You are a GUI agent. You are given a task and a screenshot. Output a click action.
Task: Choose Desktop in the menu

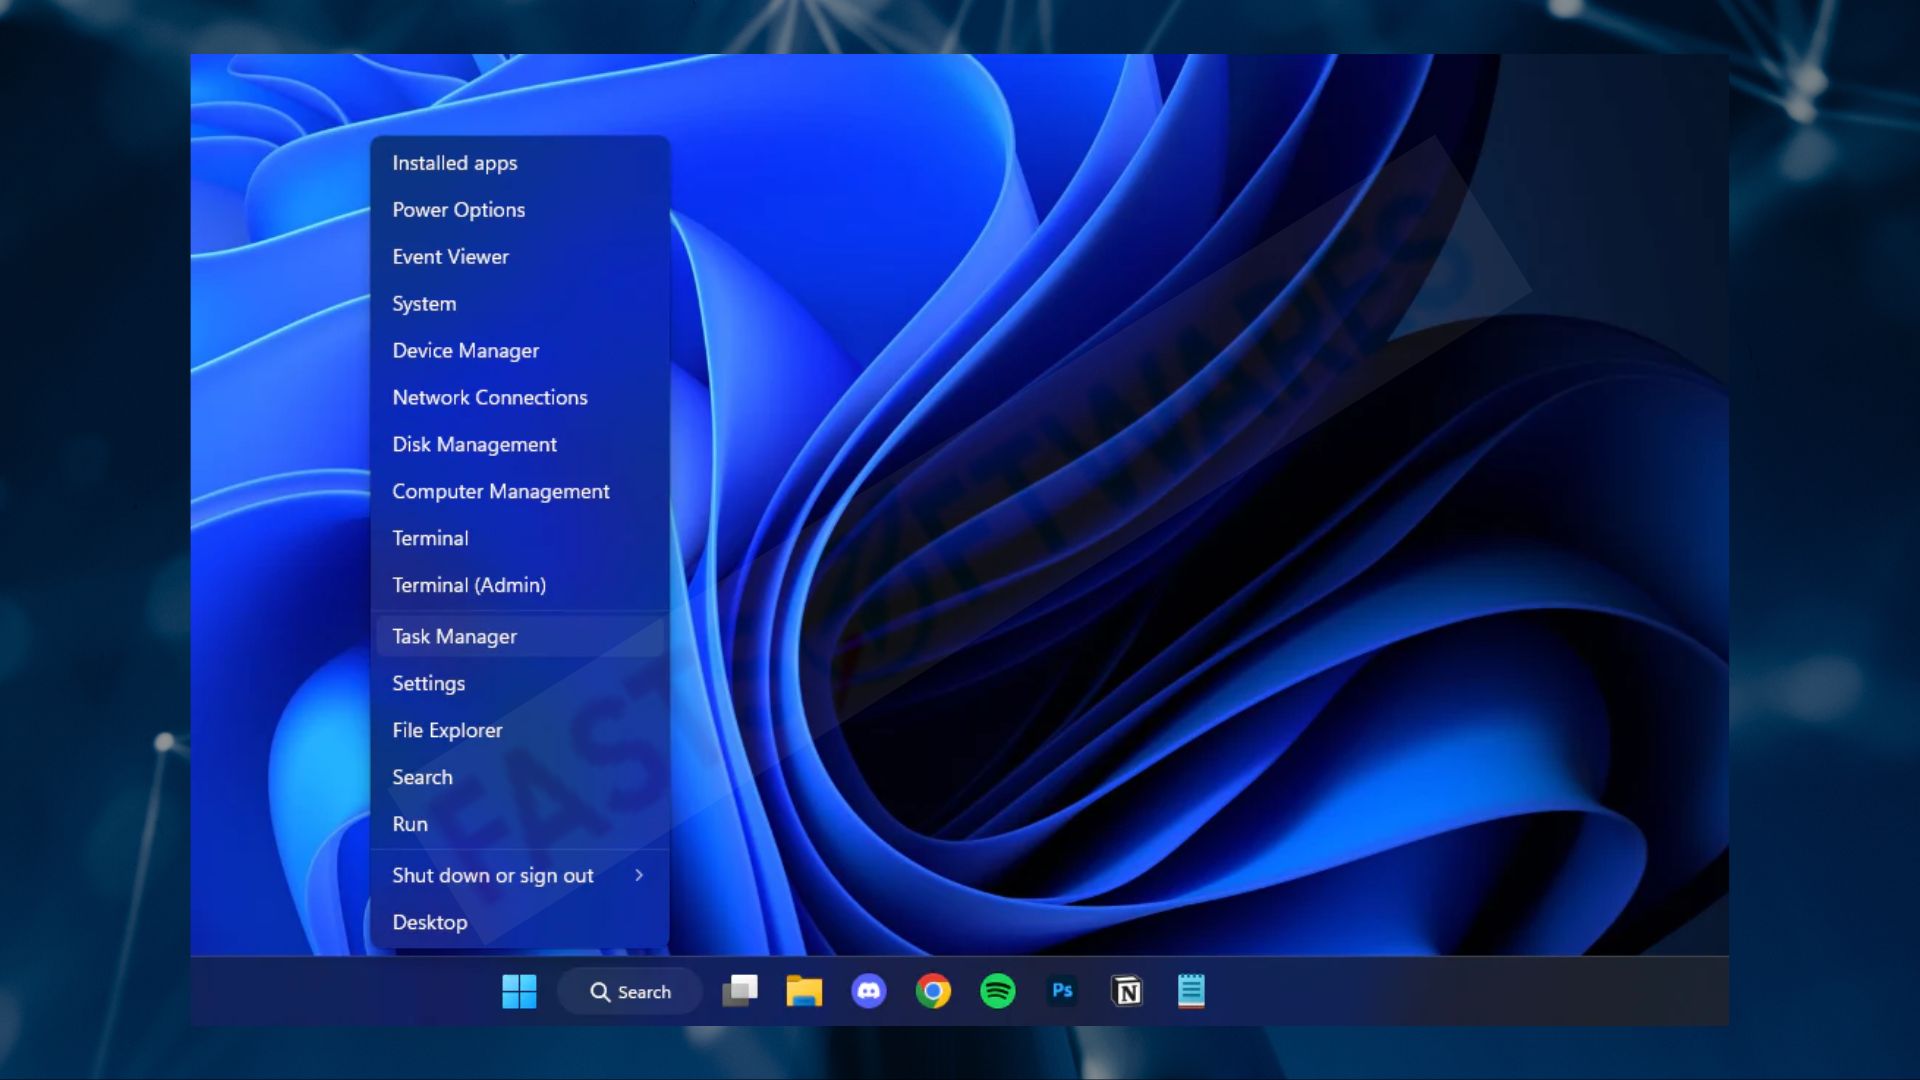coord(519,923)
